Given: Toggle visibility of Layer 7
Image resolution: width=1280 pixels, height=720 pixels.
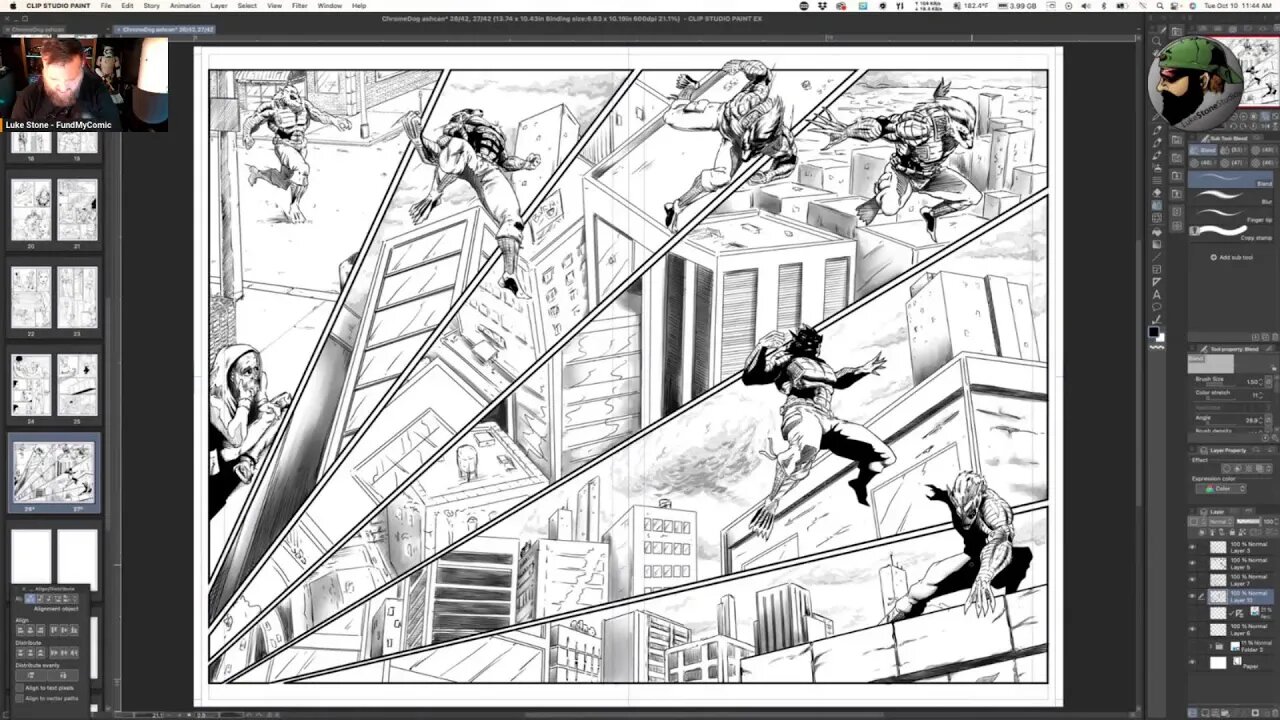Looking at the screenshot, I should tap(1191, 579).
